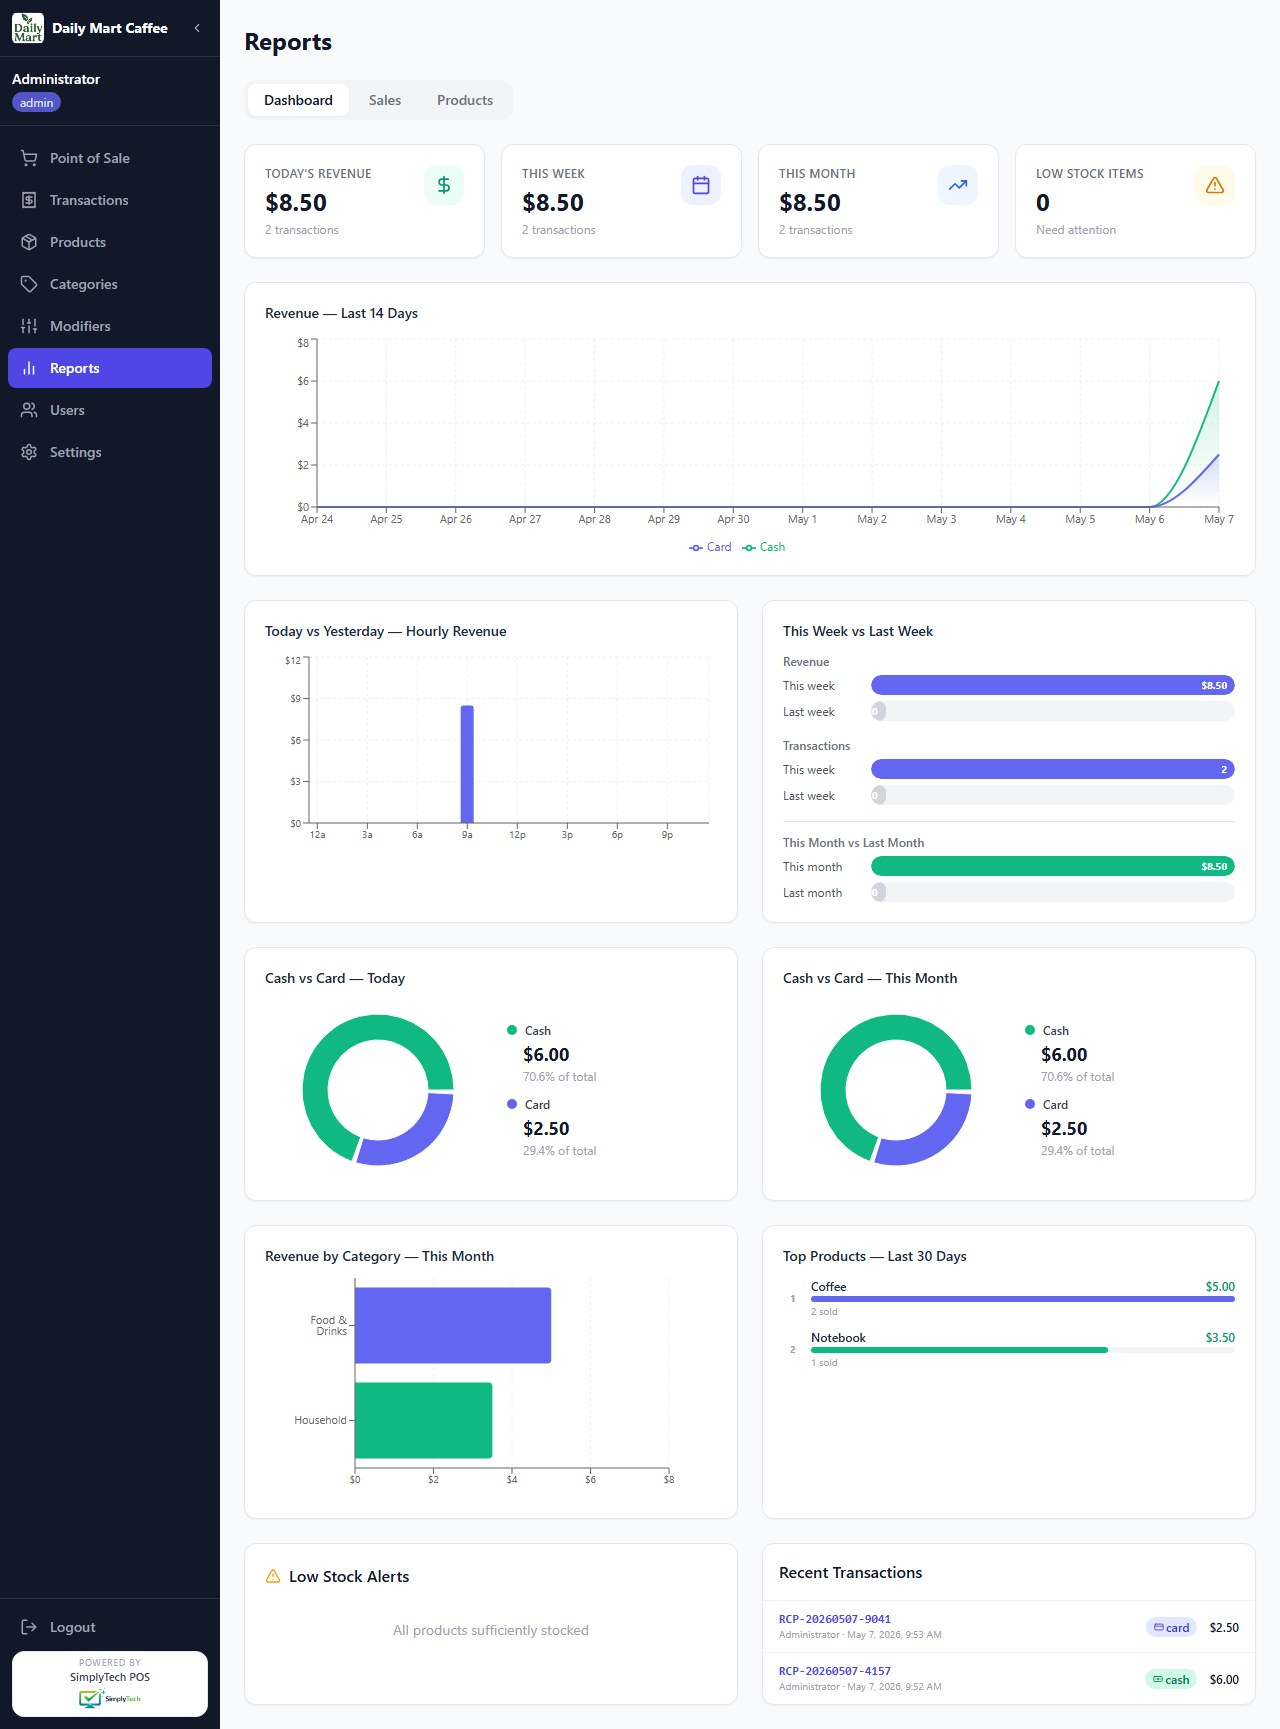Open receipt RCP-20260507-4157
Screen dimensions: 1280x1729
(835, 1671)
